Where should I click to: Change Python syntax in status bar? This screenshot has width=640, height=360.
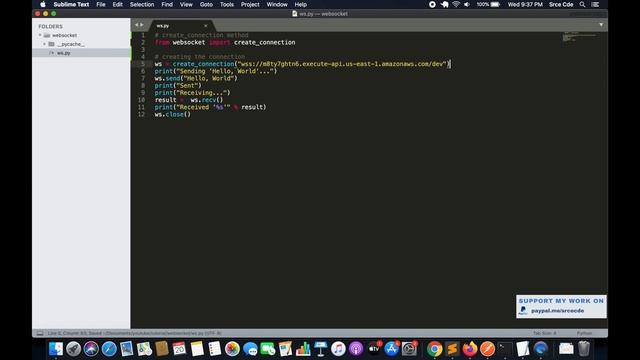pyautogui.click(x=584, y=333)
